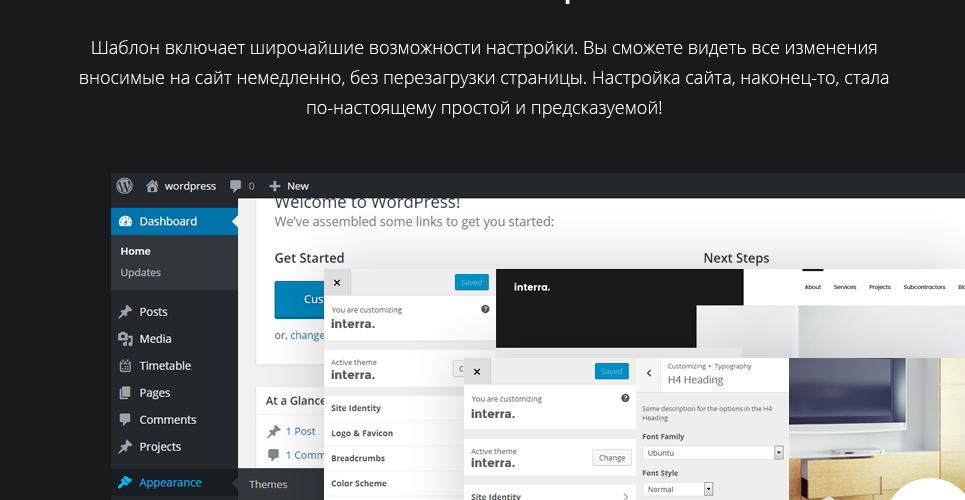Image resolution: width=965 pixels, height=500 pixels.
Task: Open the Appearance menu item
Action: 174,483
